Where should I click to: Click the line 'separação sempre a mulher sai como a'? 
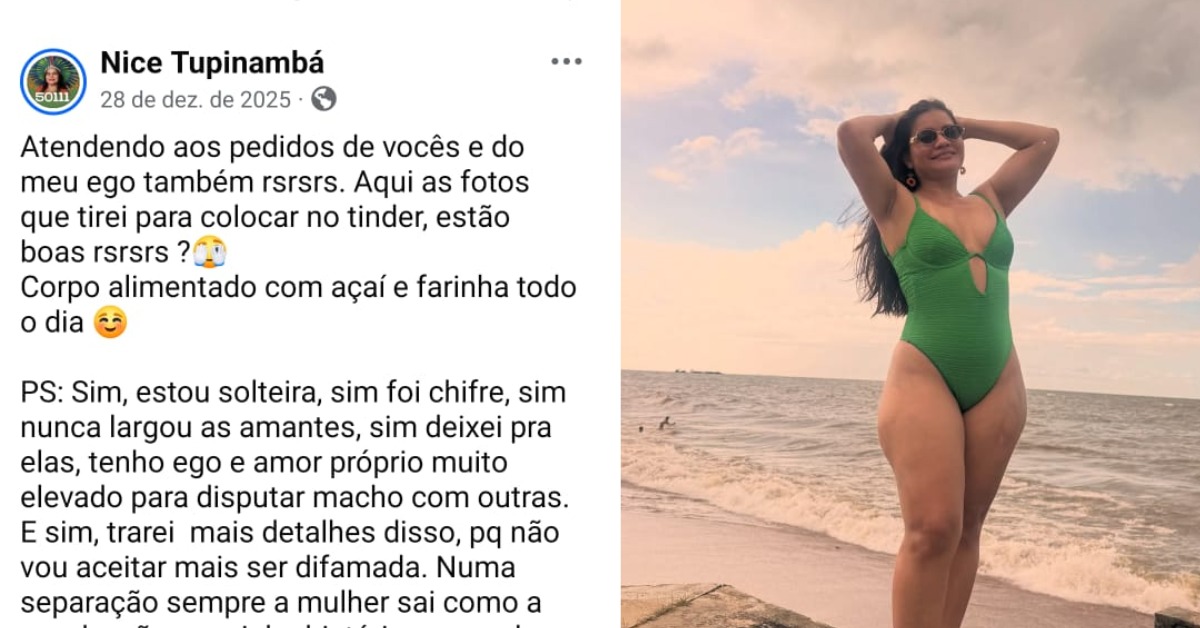[281, 603]
